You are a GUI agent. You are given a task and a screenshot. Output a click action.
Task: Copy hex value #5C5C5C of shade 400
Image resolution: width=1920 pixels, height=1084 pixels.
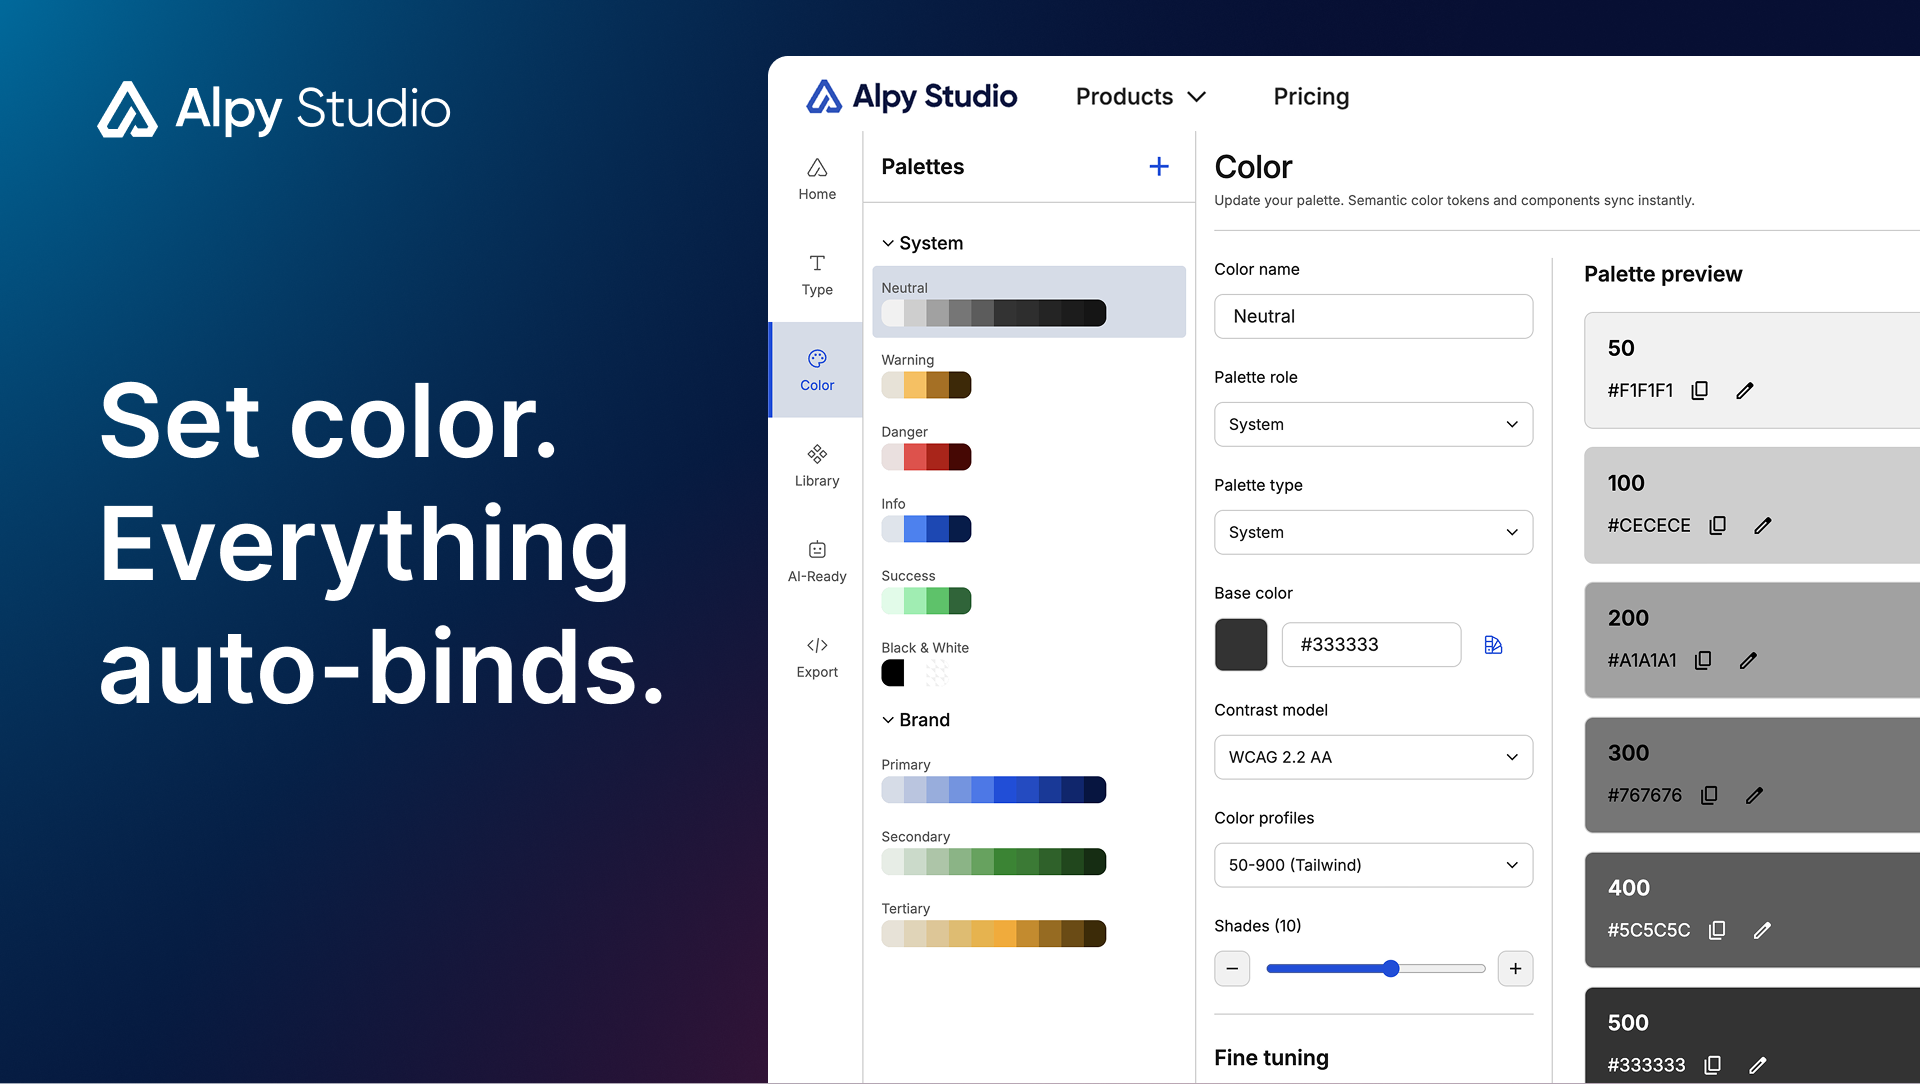click(x=1717, y=930)
